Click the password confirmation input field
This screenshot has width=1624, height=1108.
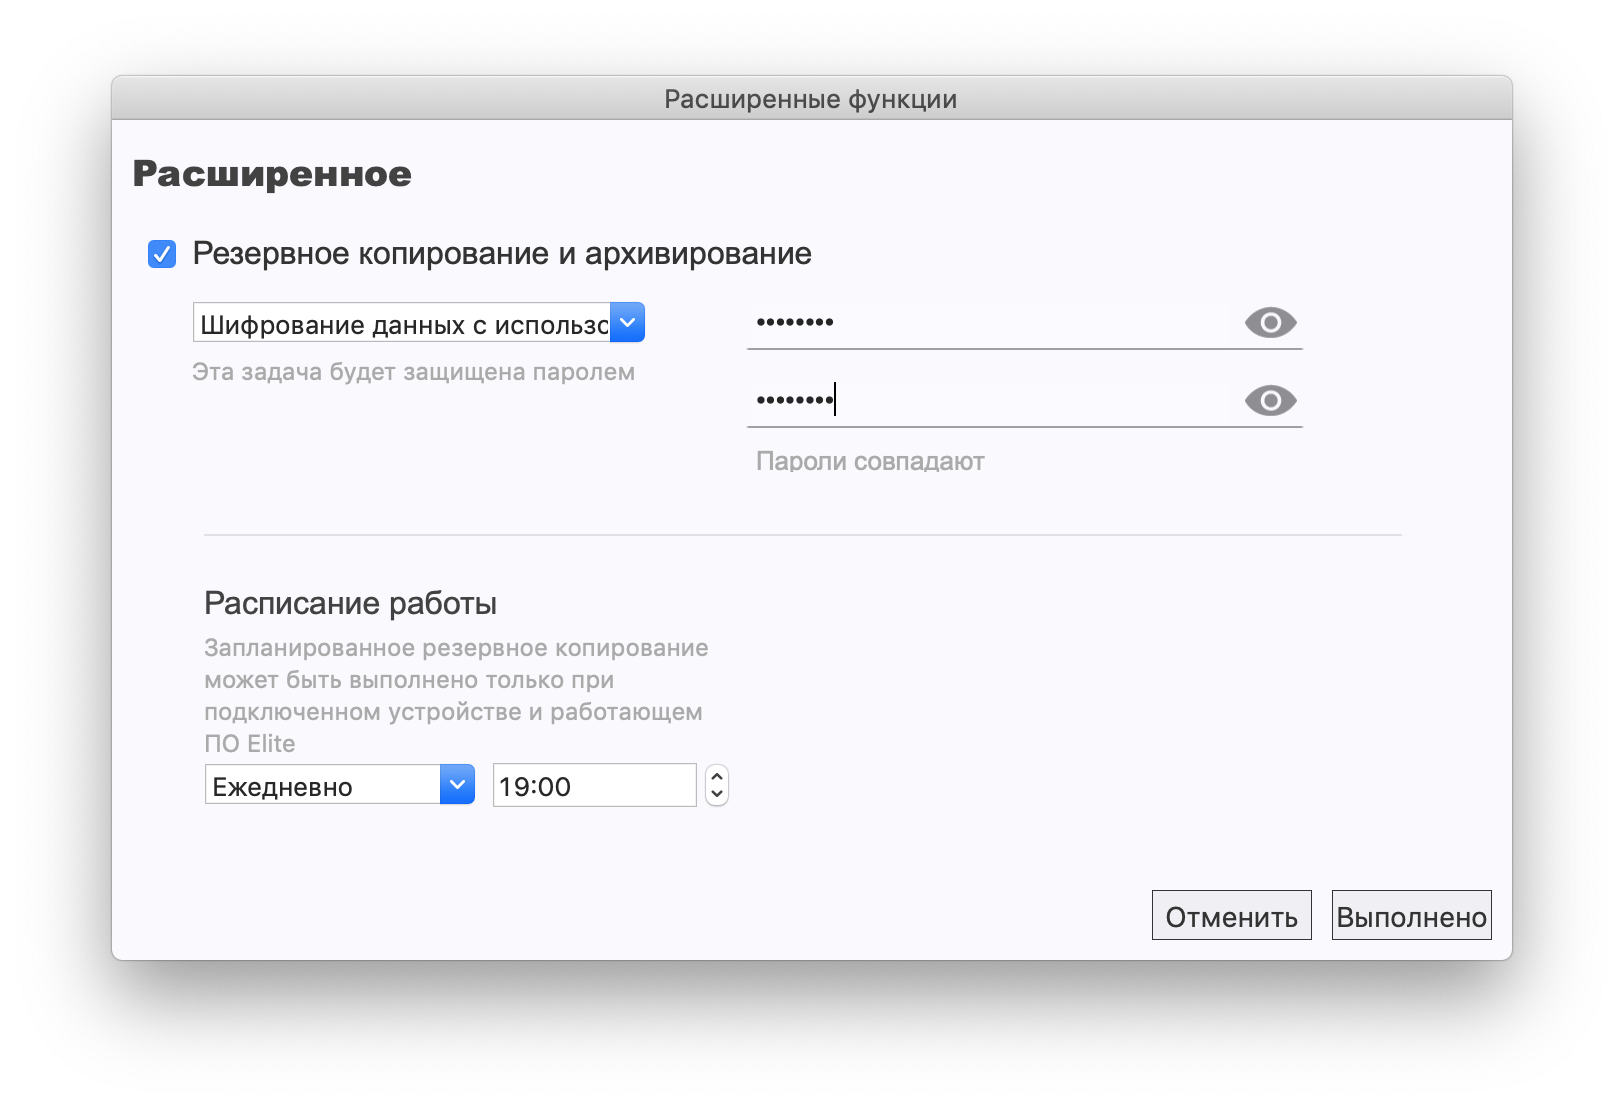990,401
